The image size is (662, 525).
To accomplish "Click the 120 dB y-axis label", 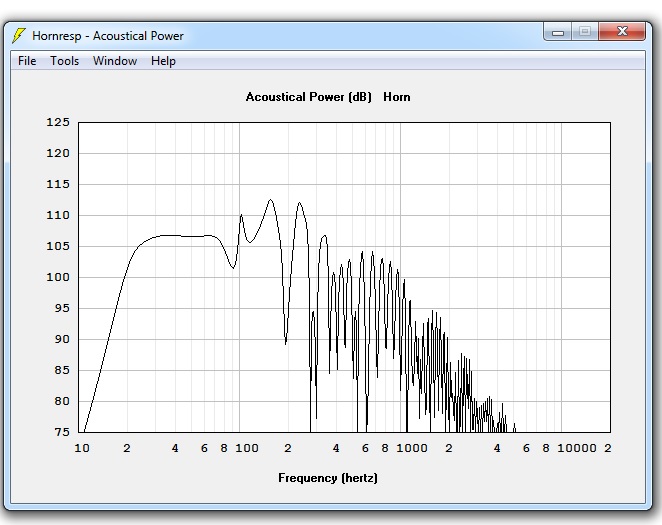I will 58,153.
